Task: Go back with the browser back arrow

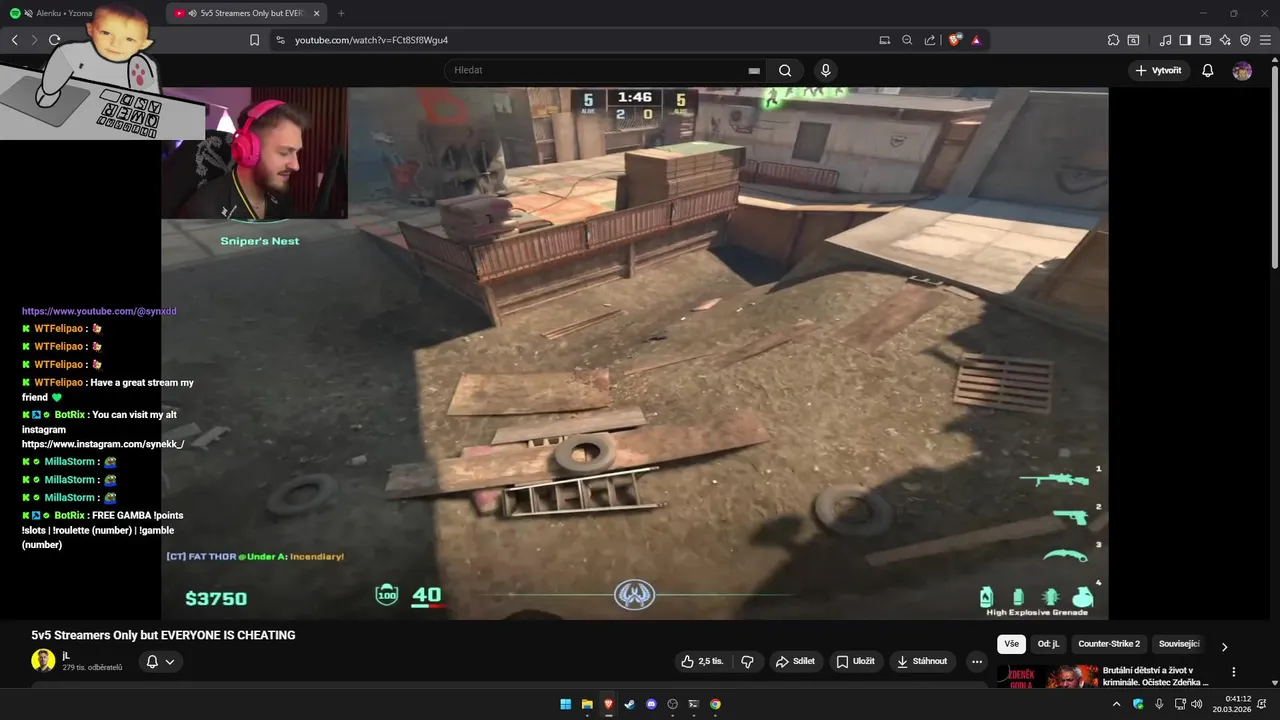Action: [14, 40]
